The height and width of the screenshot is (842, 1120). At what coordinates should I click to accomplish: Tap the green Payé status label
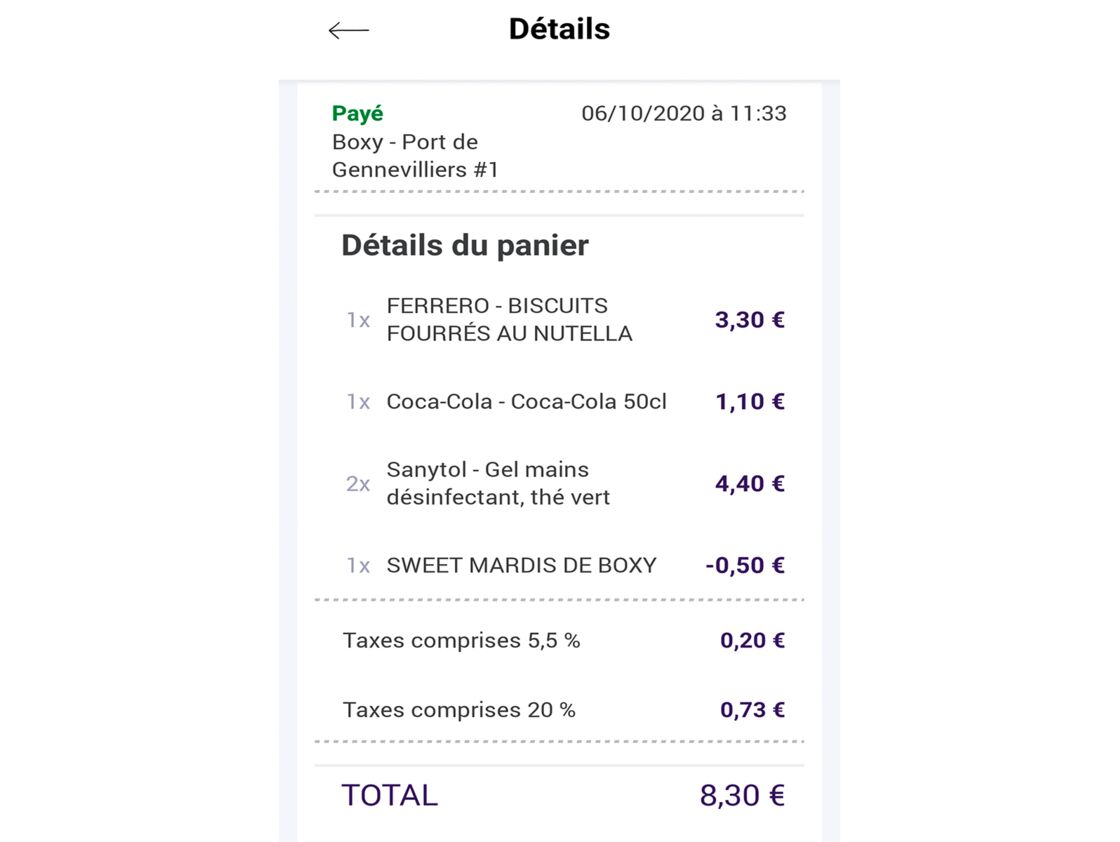pyautogui.click(x=357, y=113)
